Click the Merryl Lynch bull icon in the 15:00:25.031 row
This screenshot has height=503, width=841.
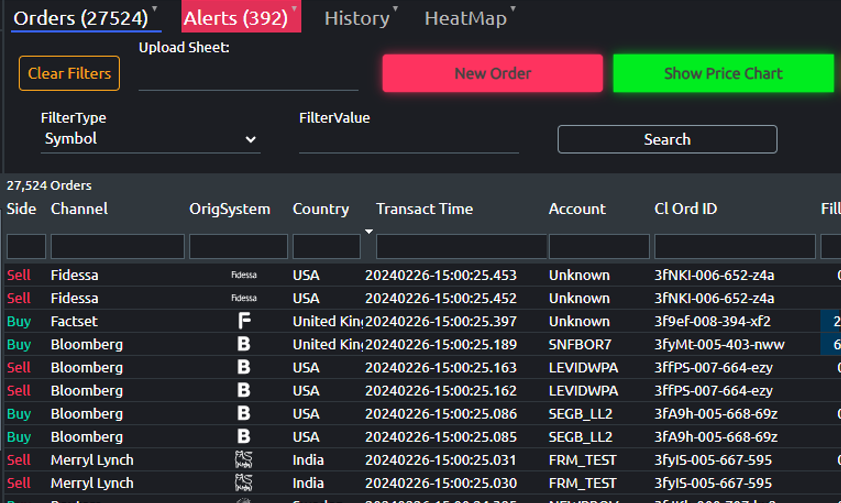point(244,460)
